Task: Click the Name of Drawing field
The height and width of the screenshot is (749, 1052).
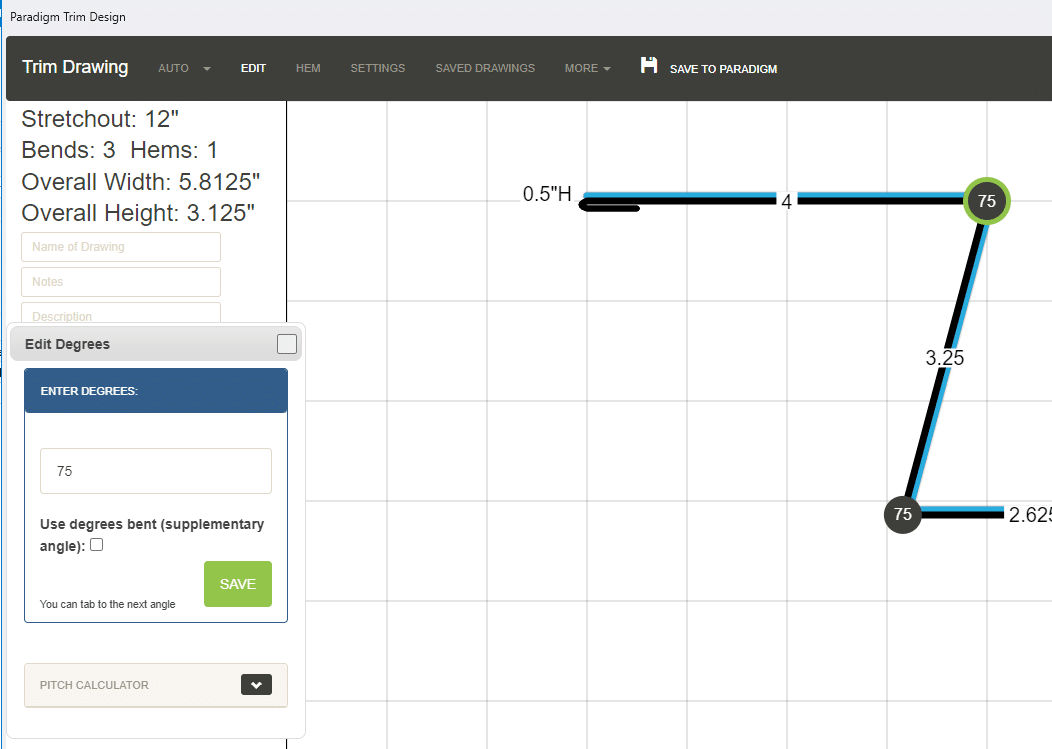Action: pyautogui.click(x=121, y=247)
